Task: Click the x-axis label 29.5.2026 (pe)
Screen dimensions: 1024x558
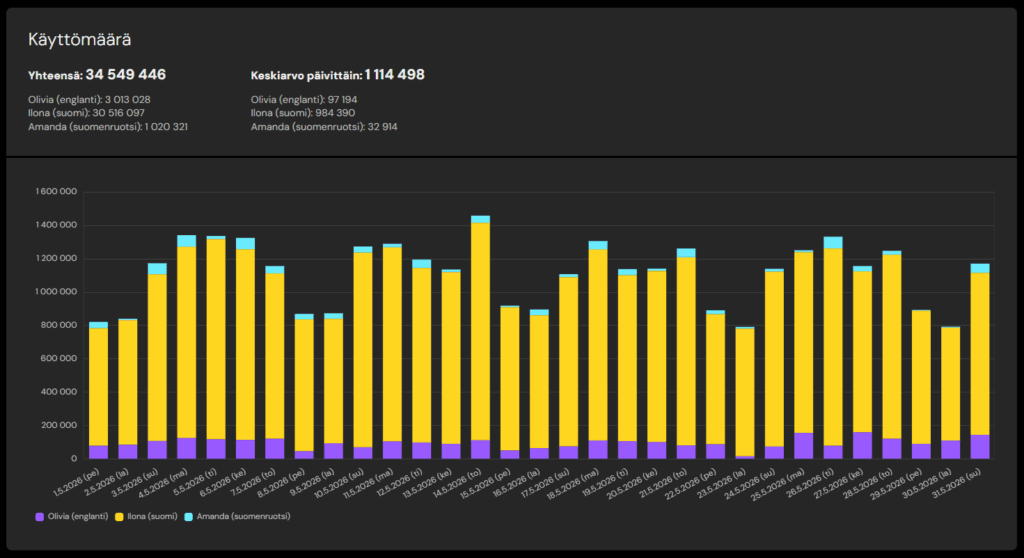Action: coord(898,484)
